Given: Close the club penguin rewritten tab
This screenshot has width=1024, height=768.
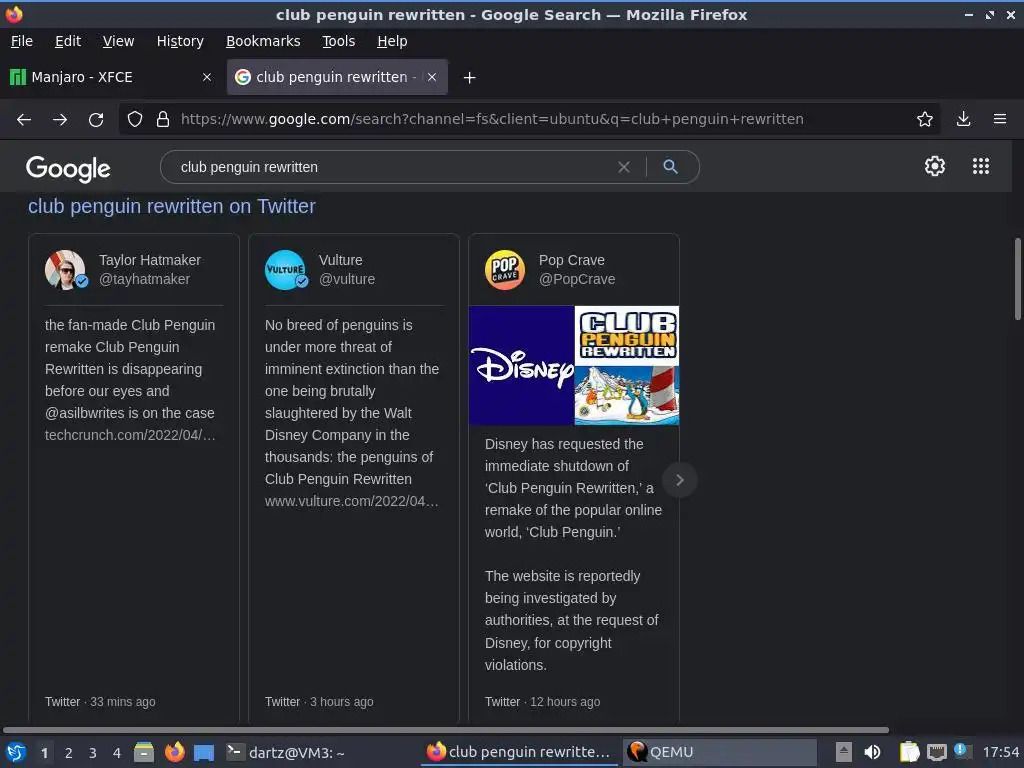Looking at the screenshot, I should pyautogui.click(x=432, y=77).
